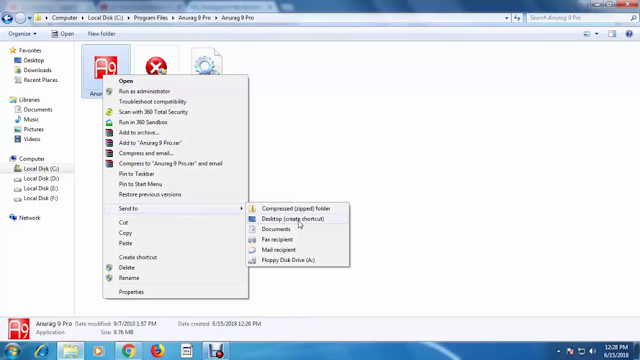Viewport: 640px width, 360px height.
Task: Click the search magnifier icon
Action: coord(633,18)
